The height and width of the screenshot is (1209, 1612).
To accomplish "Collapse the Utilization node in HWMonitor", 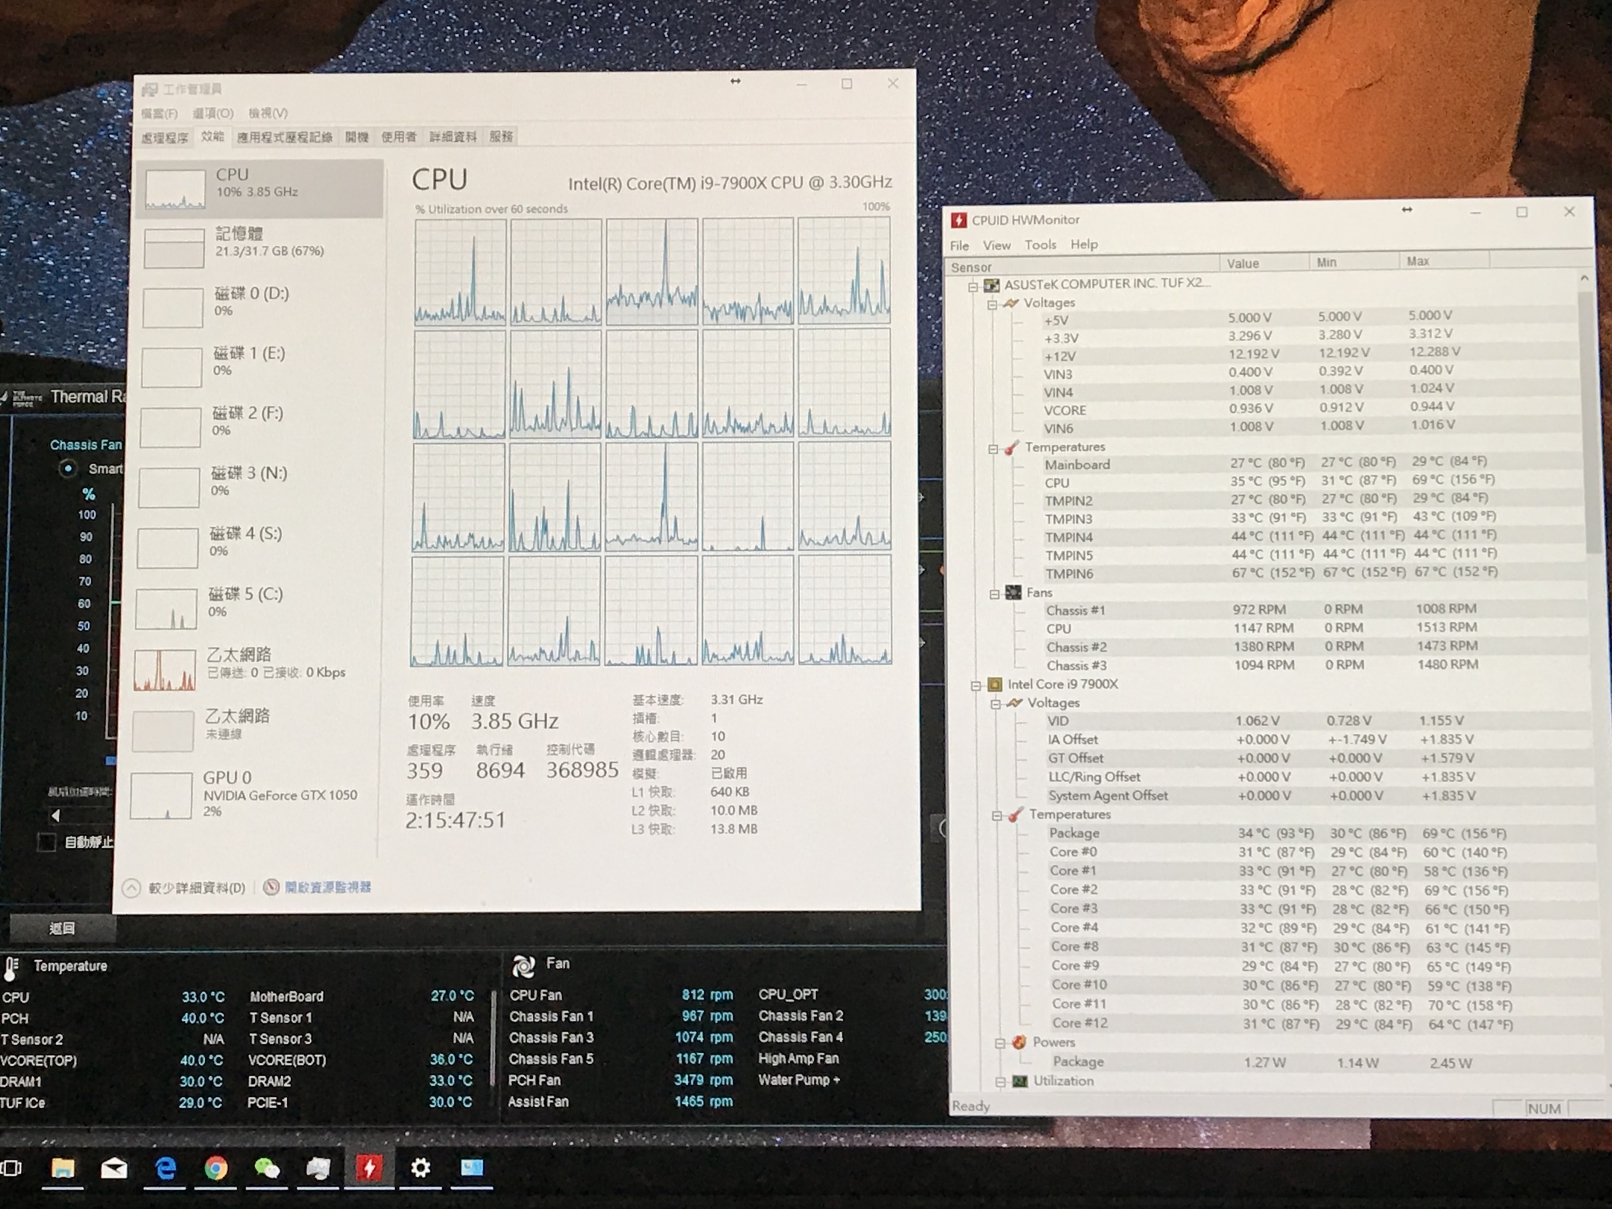I will (x=1000, y=1082).
